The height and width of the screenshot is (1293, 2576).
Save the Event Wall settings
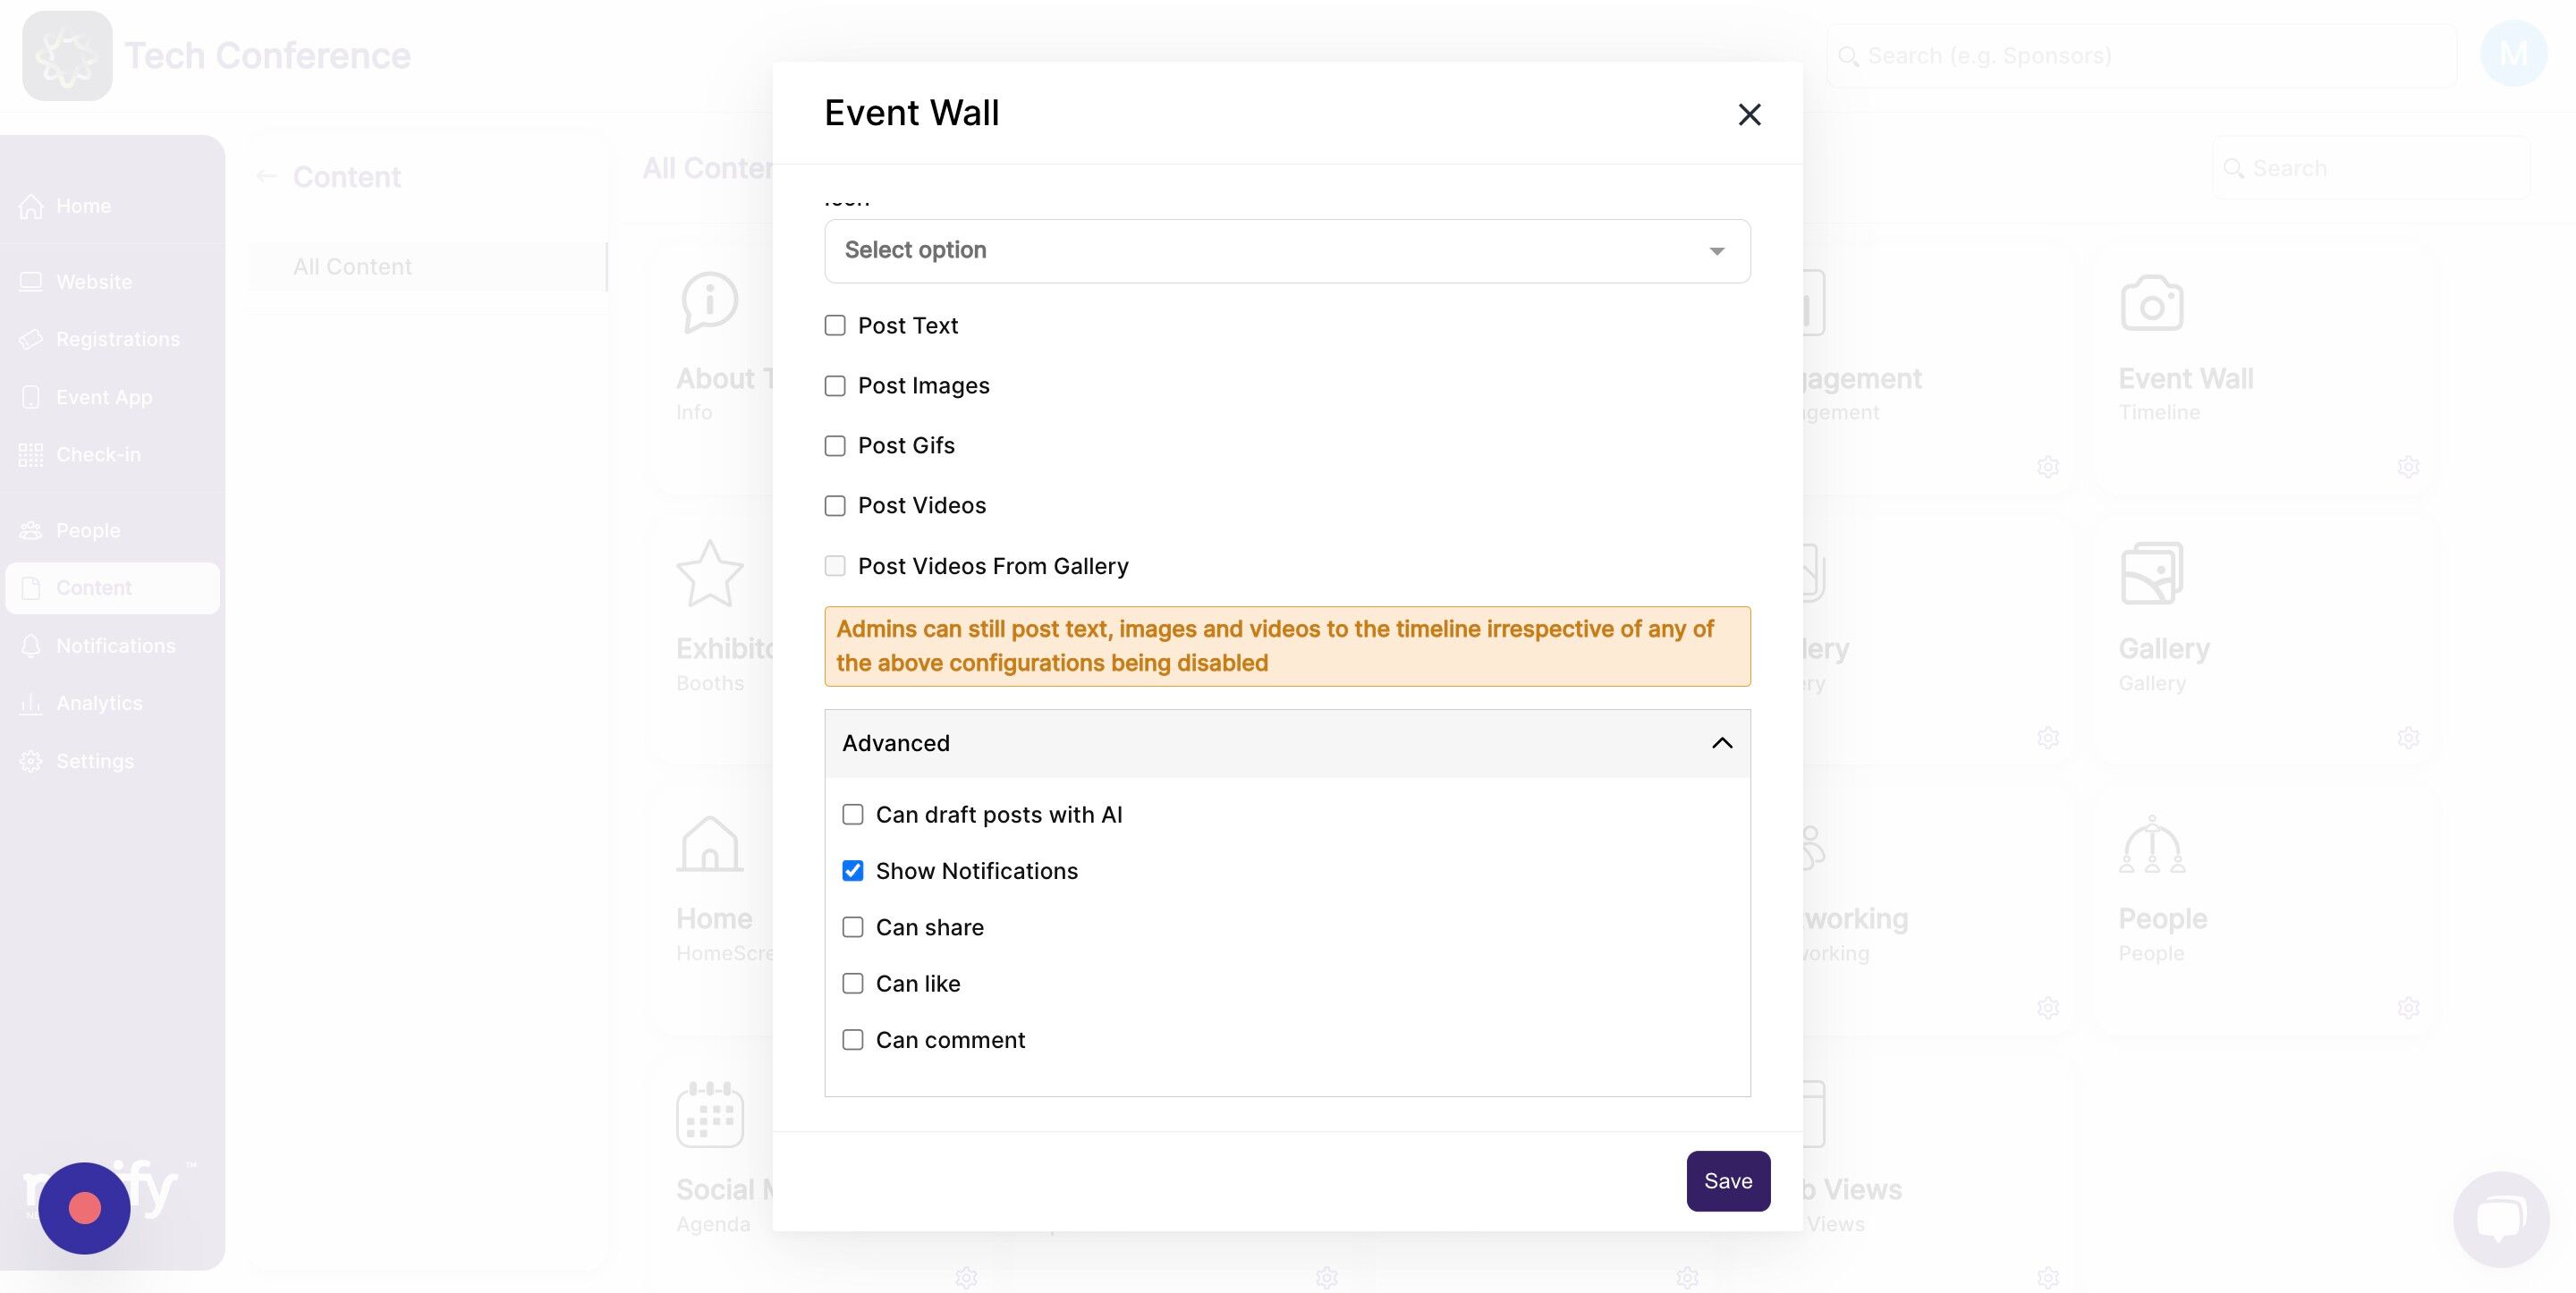(x=1727, y=1181)
